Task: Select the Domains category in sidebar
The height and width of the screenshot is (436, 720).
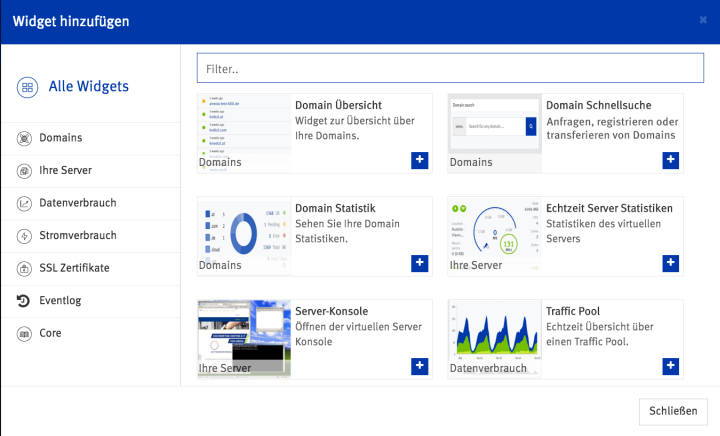Action: (x=60, y=138)
